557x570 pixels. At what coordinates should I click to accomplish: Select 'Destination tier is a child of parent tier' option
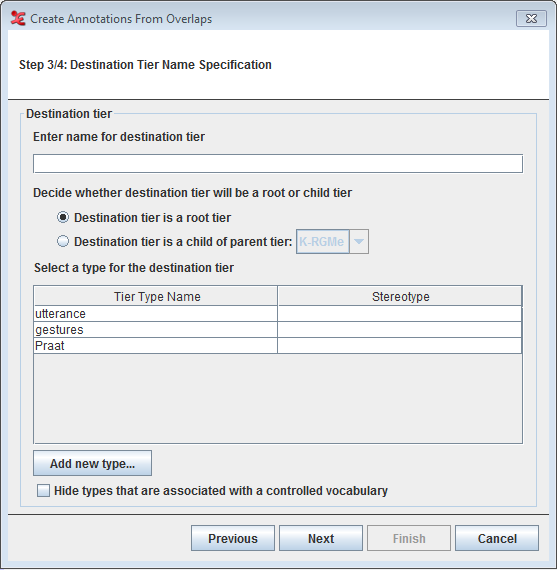(63, 241)
